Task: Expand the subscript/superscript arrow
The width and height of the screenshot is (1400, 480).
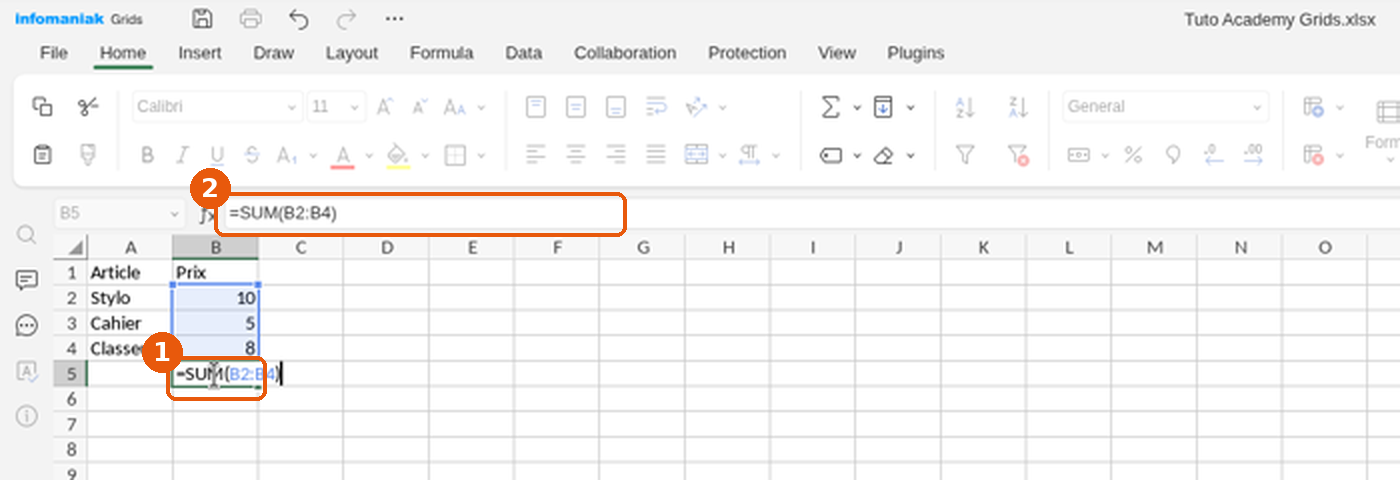Action: click(314, 156)
